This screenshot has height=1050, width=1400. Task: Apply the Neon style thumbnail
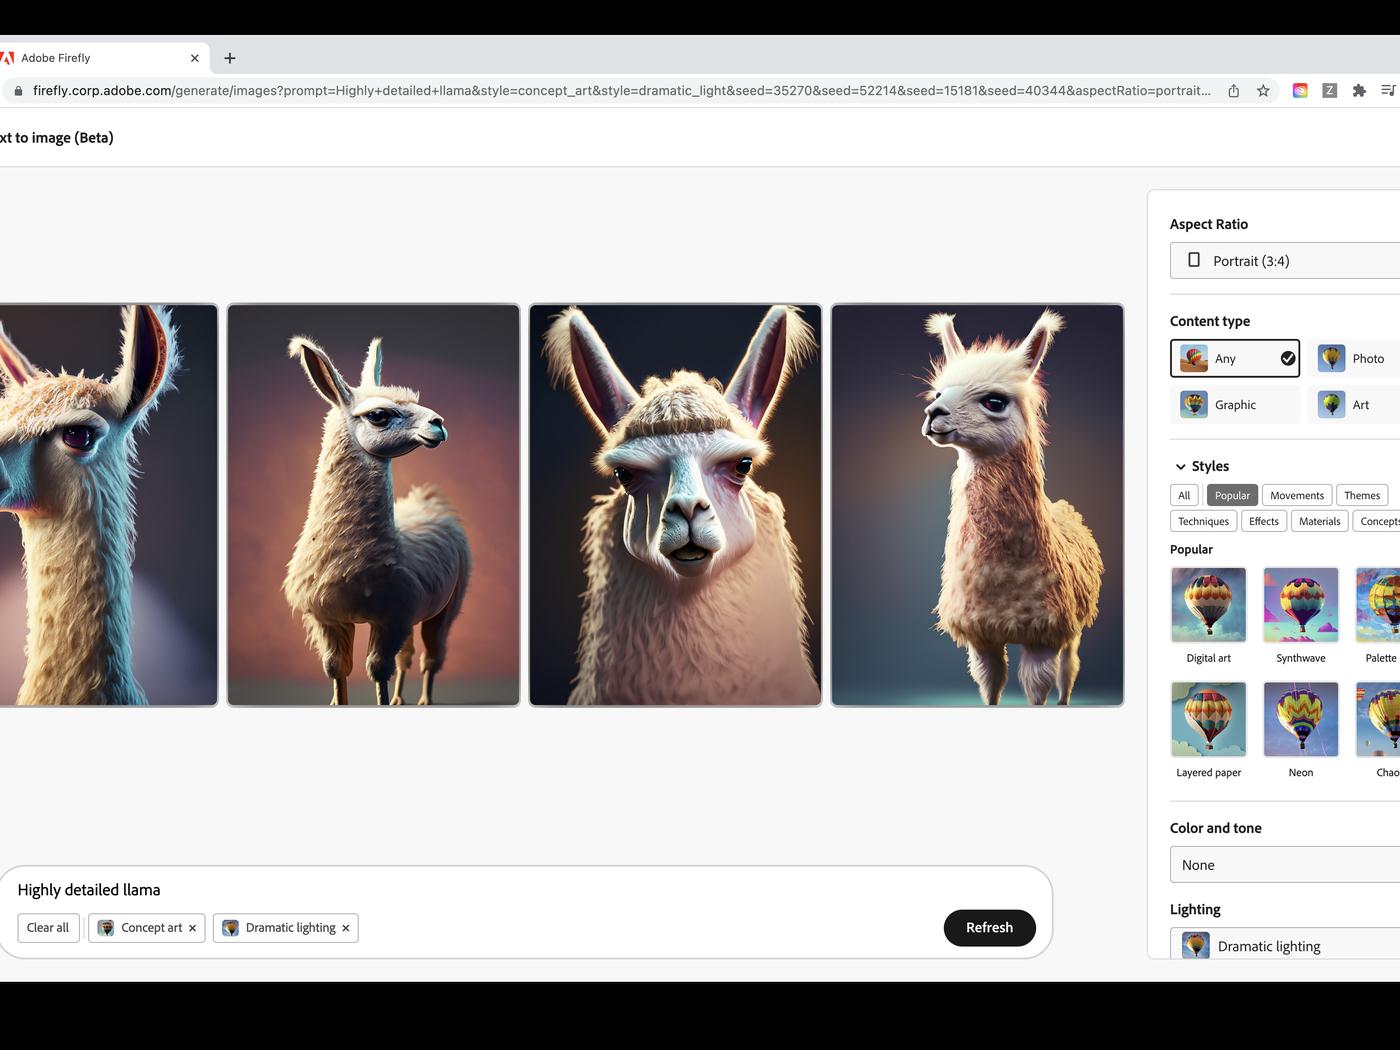1300,720
